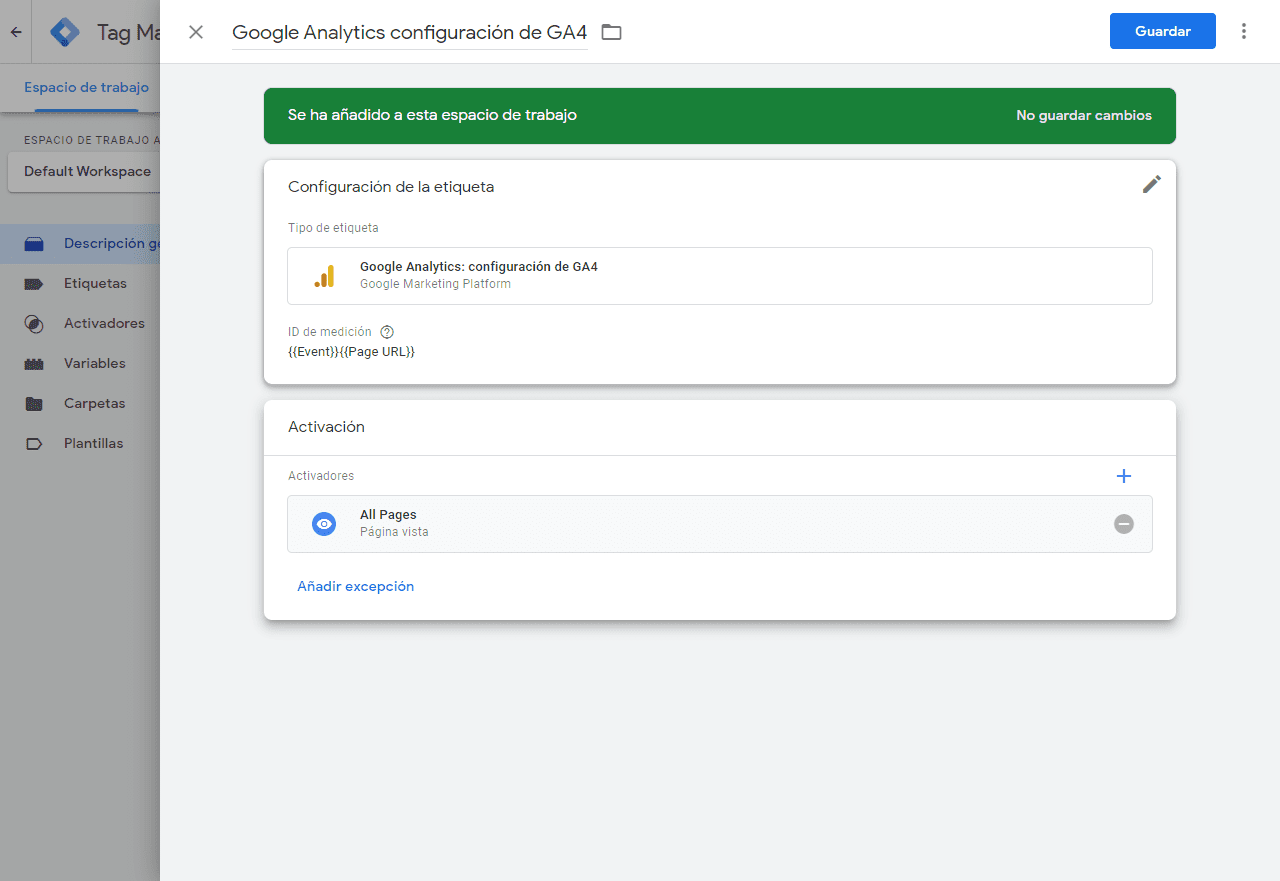The width and height of the screenshot is (1280, 881).
Task: Open the three-dot overflow menu
Action: point(1244,31)
